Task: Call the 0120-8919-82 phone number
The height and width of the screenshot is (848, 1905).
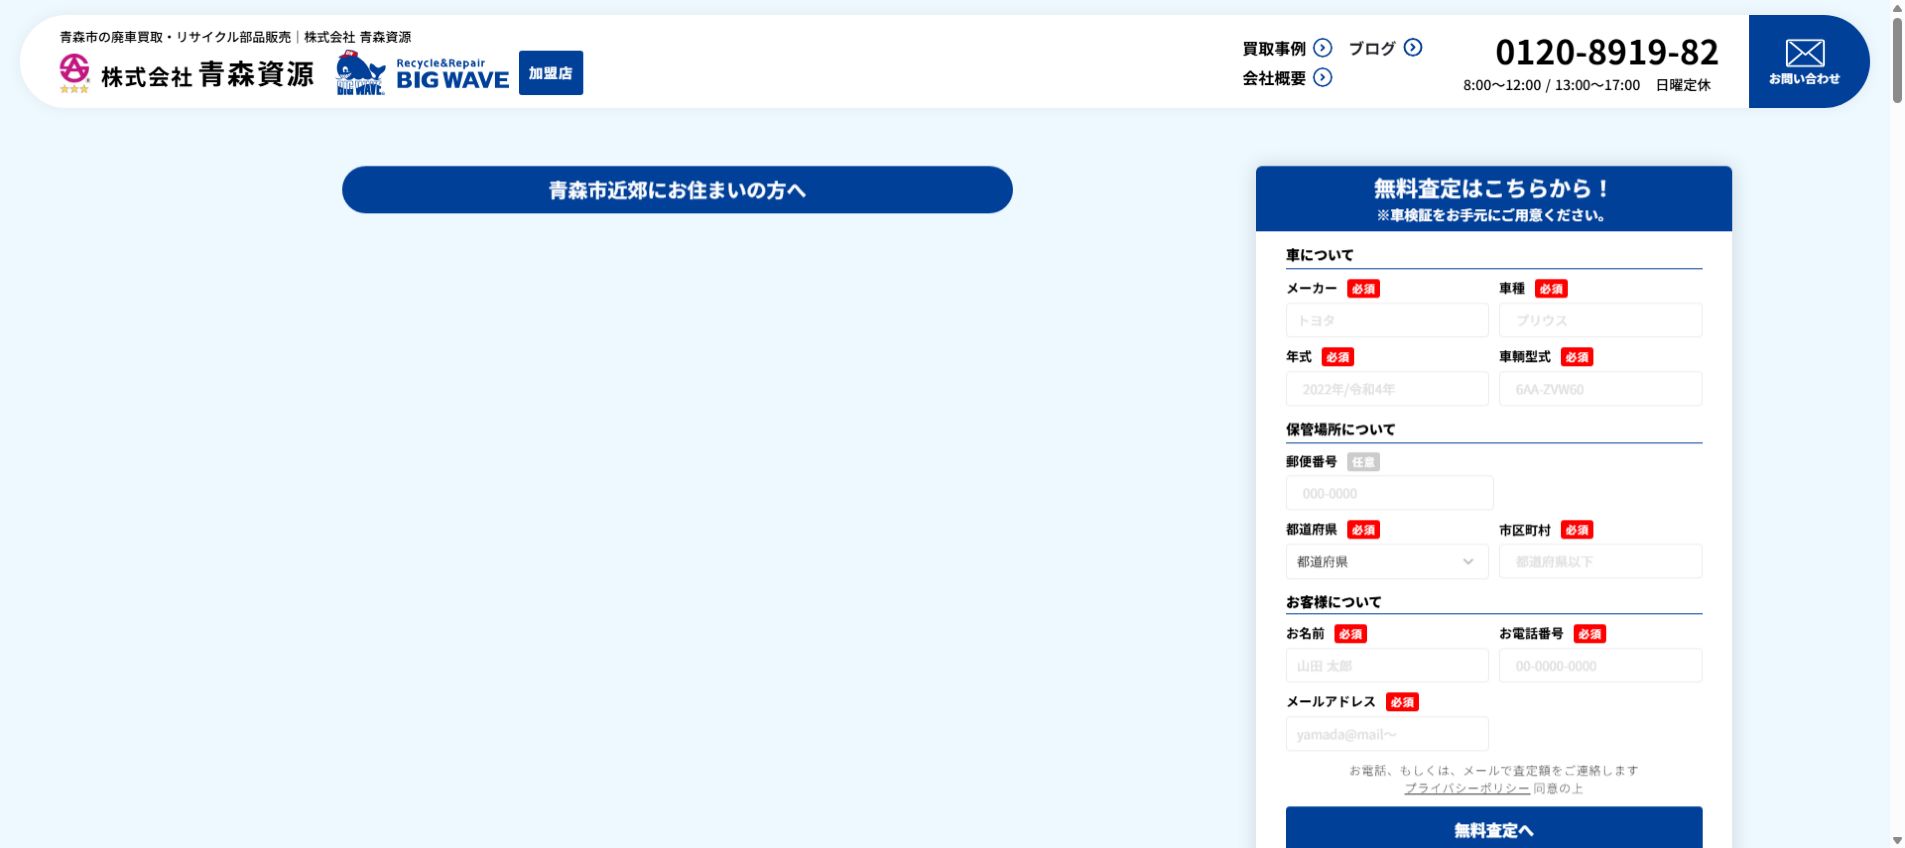Action: tap(1606, 52)
